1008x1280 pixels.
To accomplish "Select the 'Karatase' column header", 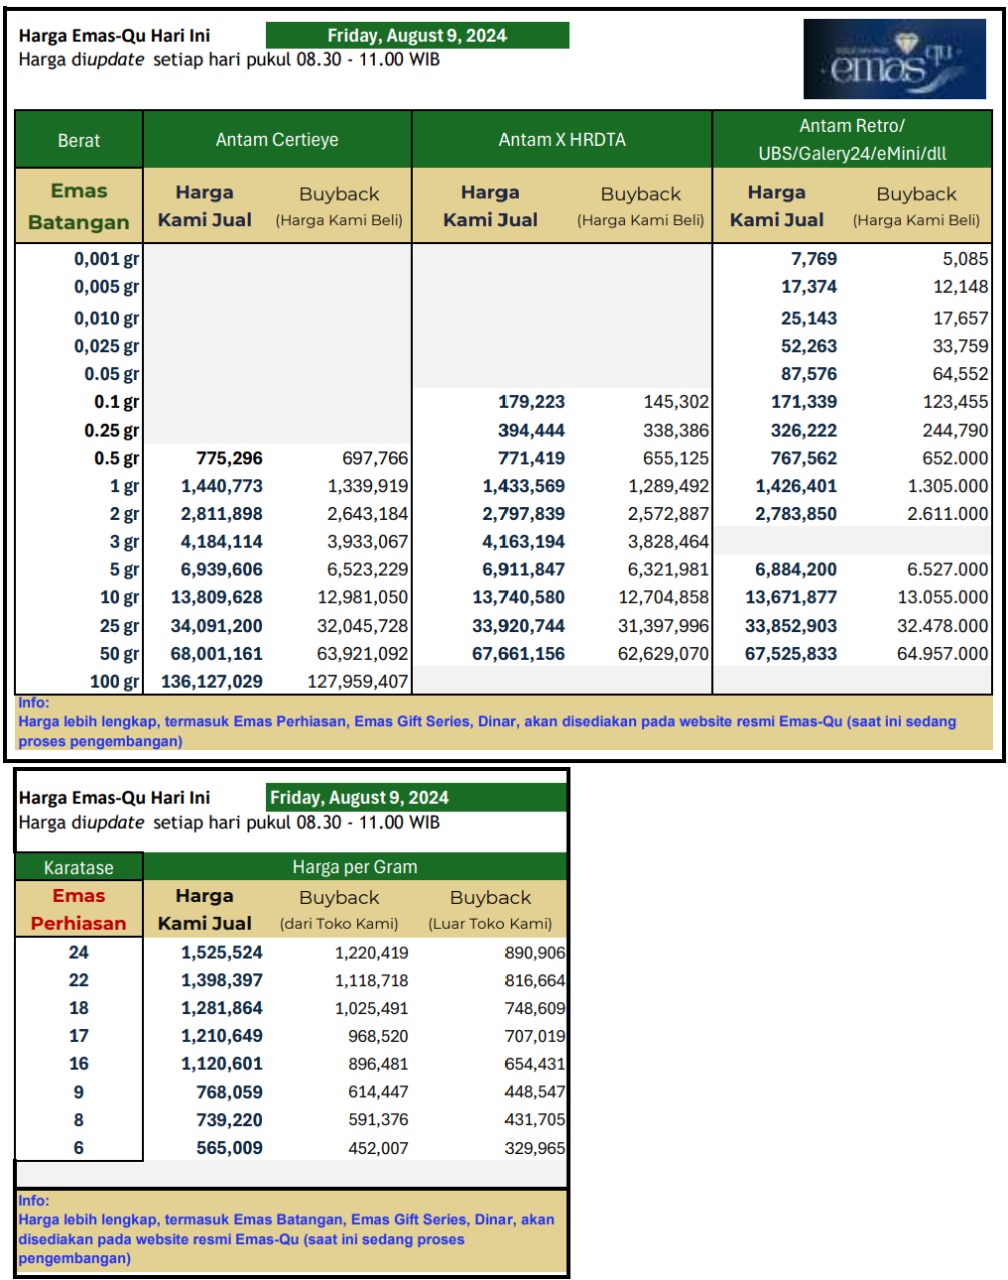I will pos(79,867).
